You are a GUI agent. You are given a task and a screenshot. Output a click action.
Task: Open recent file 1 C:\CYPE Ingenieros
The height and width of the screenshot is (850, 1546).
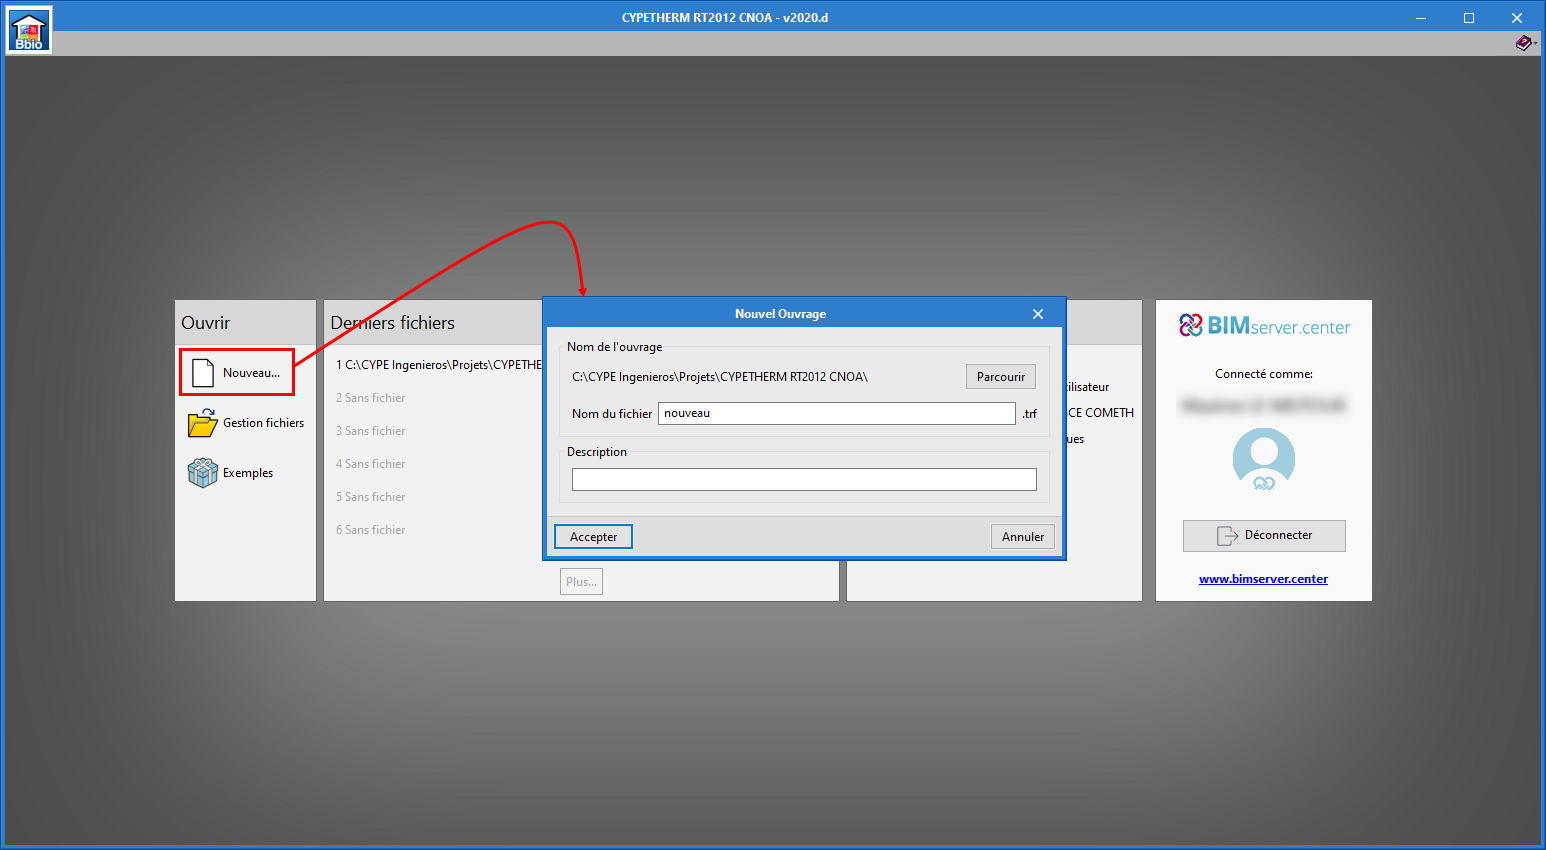click(x=438, y=365)
